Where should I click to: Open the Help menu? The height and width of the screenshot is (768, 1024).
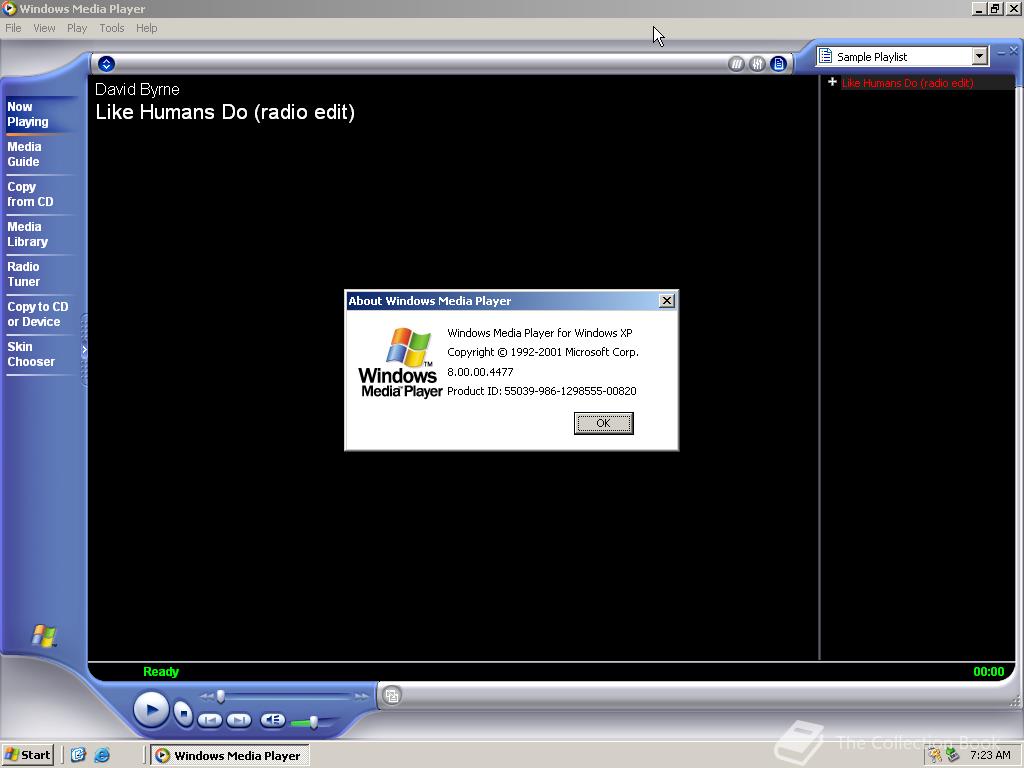147,28
